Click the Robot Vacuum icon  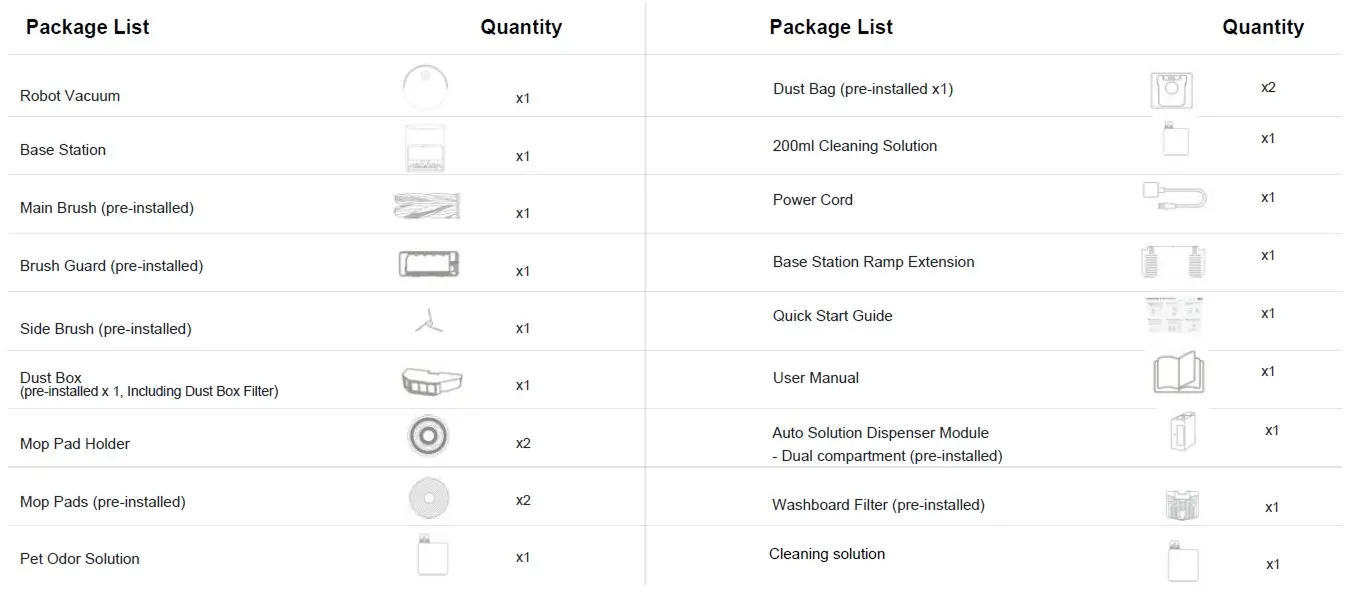[x=425, y=87]
